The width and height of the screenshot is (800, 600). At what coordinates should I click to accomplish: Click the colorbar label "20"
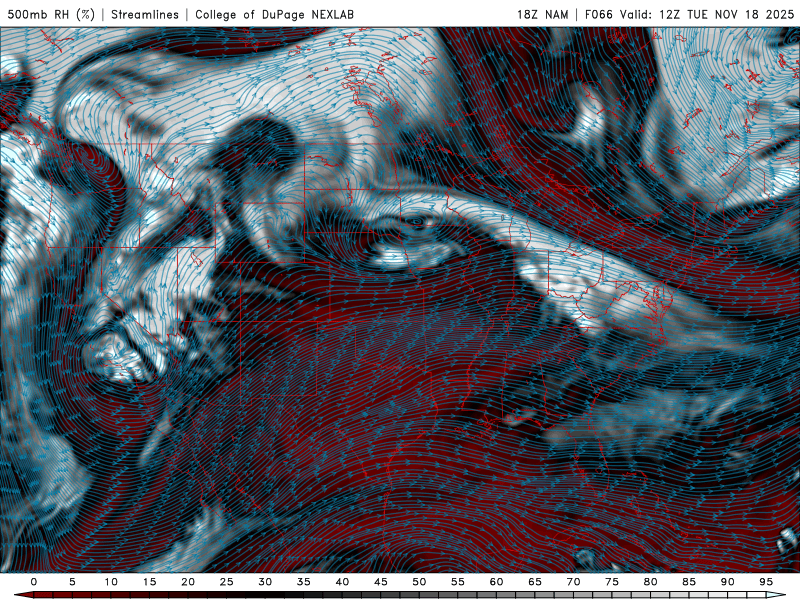click(x=188, y=582)
